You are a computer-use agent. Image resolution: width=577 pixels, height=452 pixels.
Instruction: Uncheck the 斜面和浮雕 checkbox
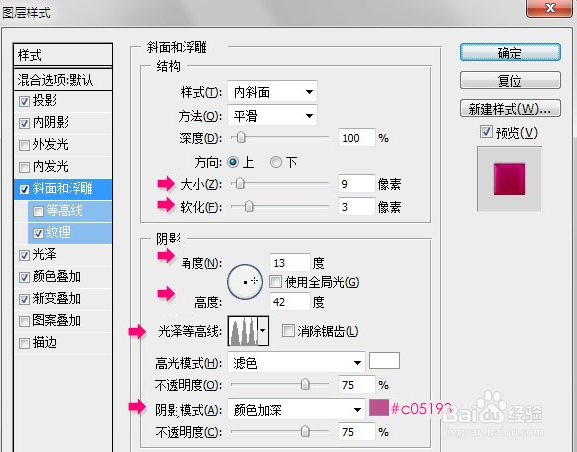(24, 189)
